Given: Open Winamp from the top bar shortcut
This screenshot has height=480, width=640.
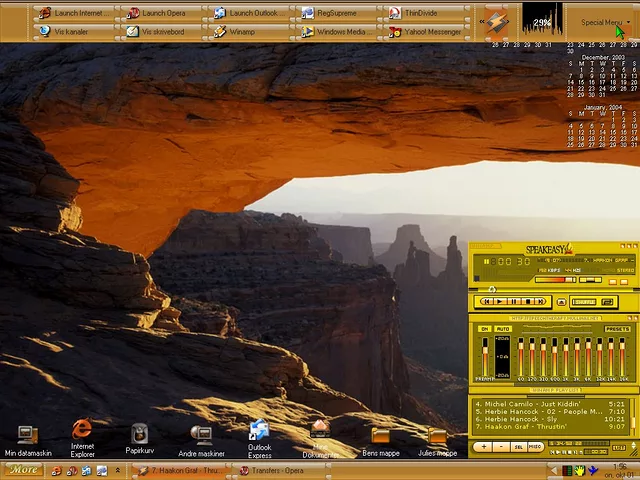Looking at the screenshot, I should point(250,31).
